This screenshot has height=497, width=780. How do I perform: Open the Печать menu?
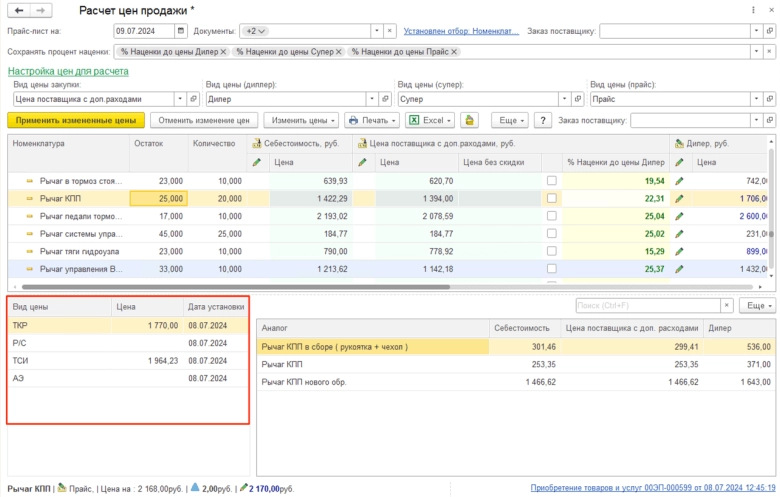click(x=372, y=120)
